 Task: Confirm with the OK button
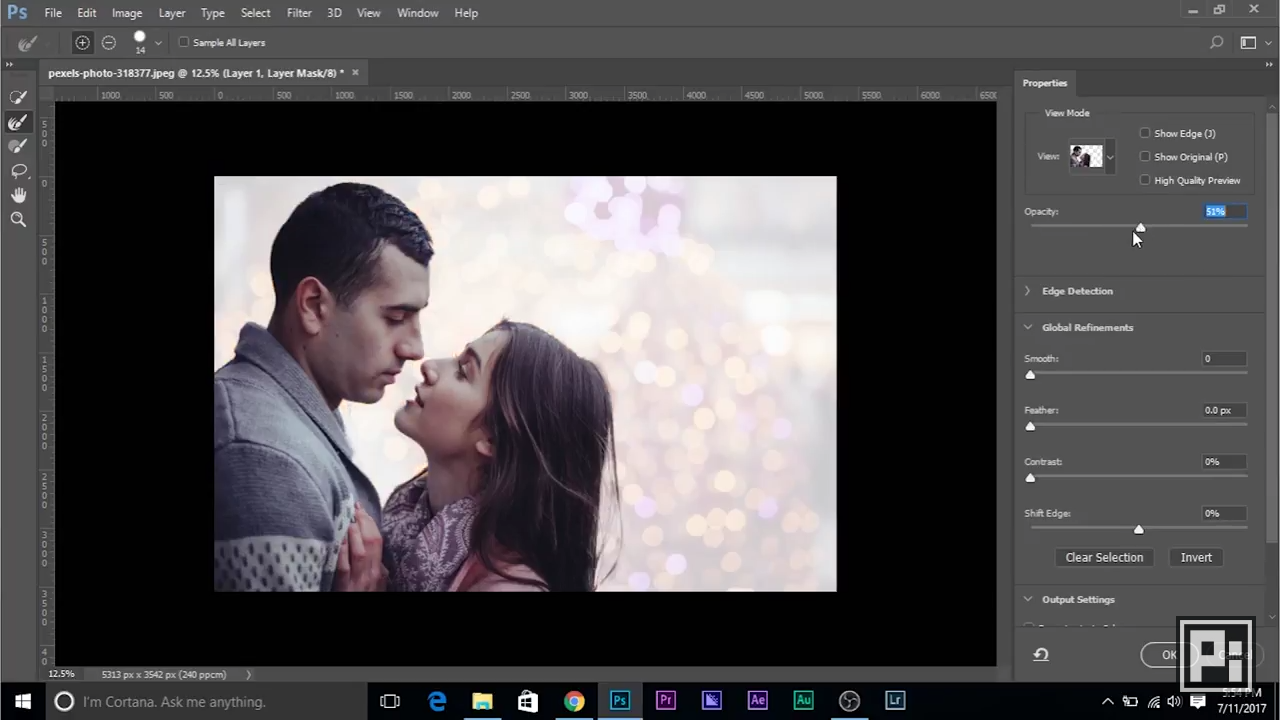[x=1167, y=655]
